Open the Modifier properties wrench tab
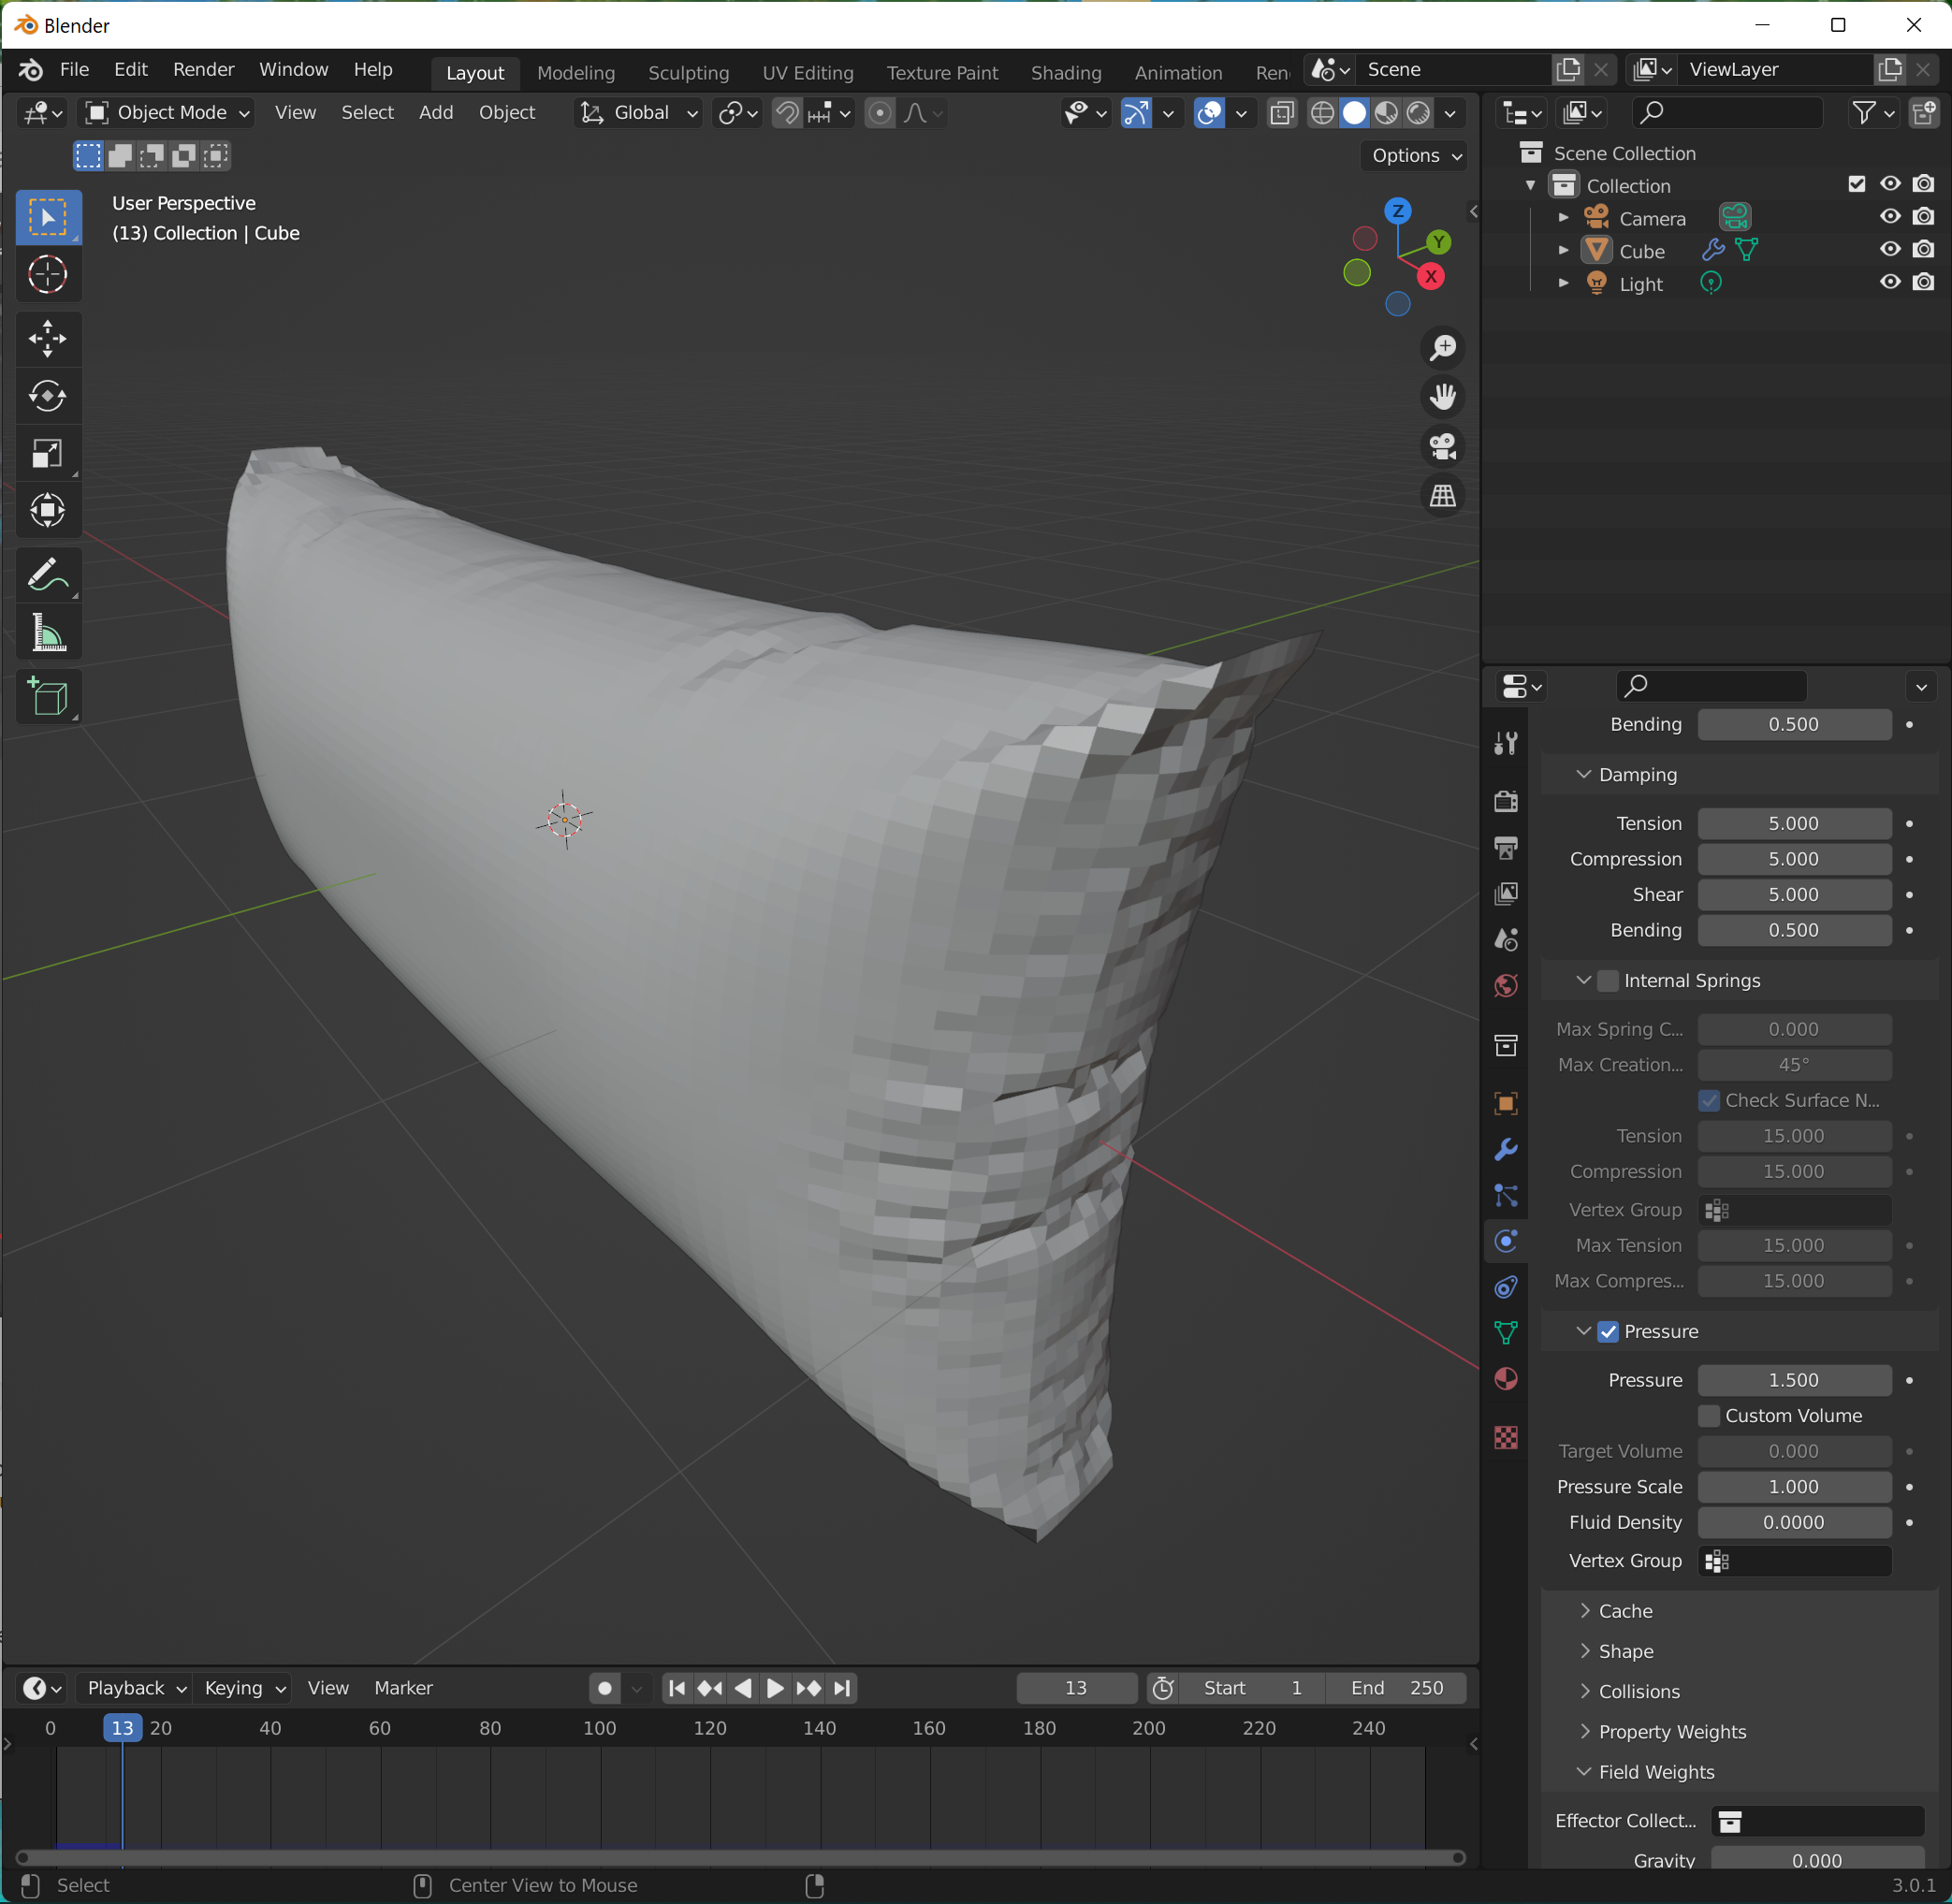Screen dimensions: 1952x1904 [1505, 1149]
